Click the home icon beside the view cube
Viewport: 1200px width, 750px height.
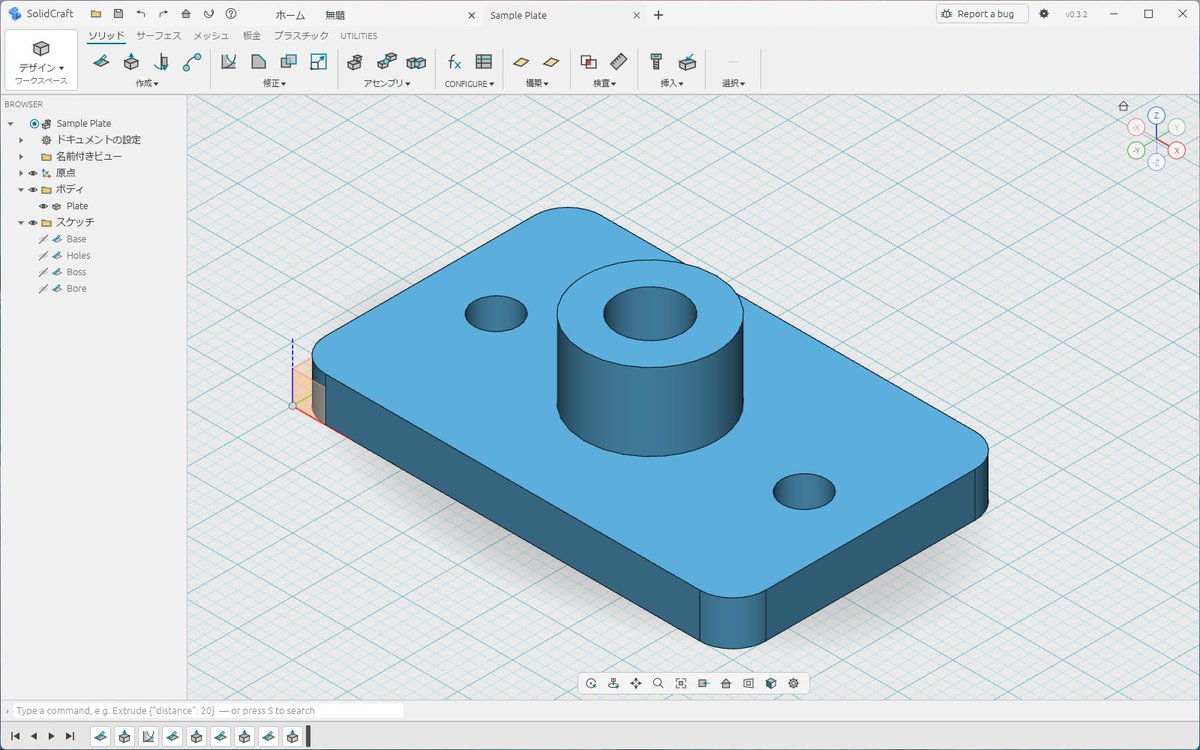1123,106
